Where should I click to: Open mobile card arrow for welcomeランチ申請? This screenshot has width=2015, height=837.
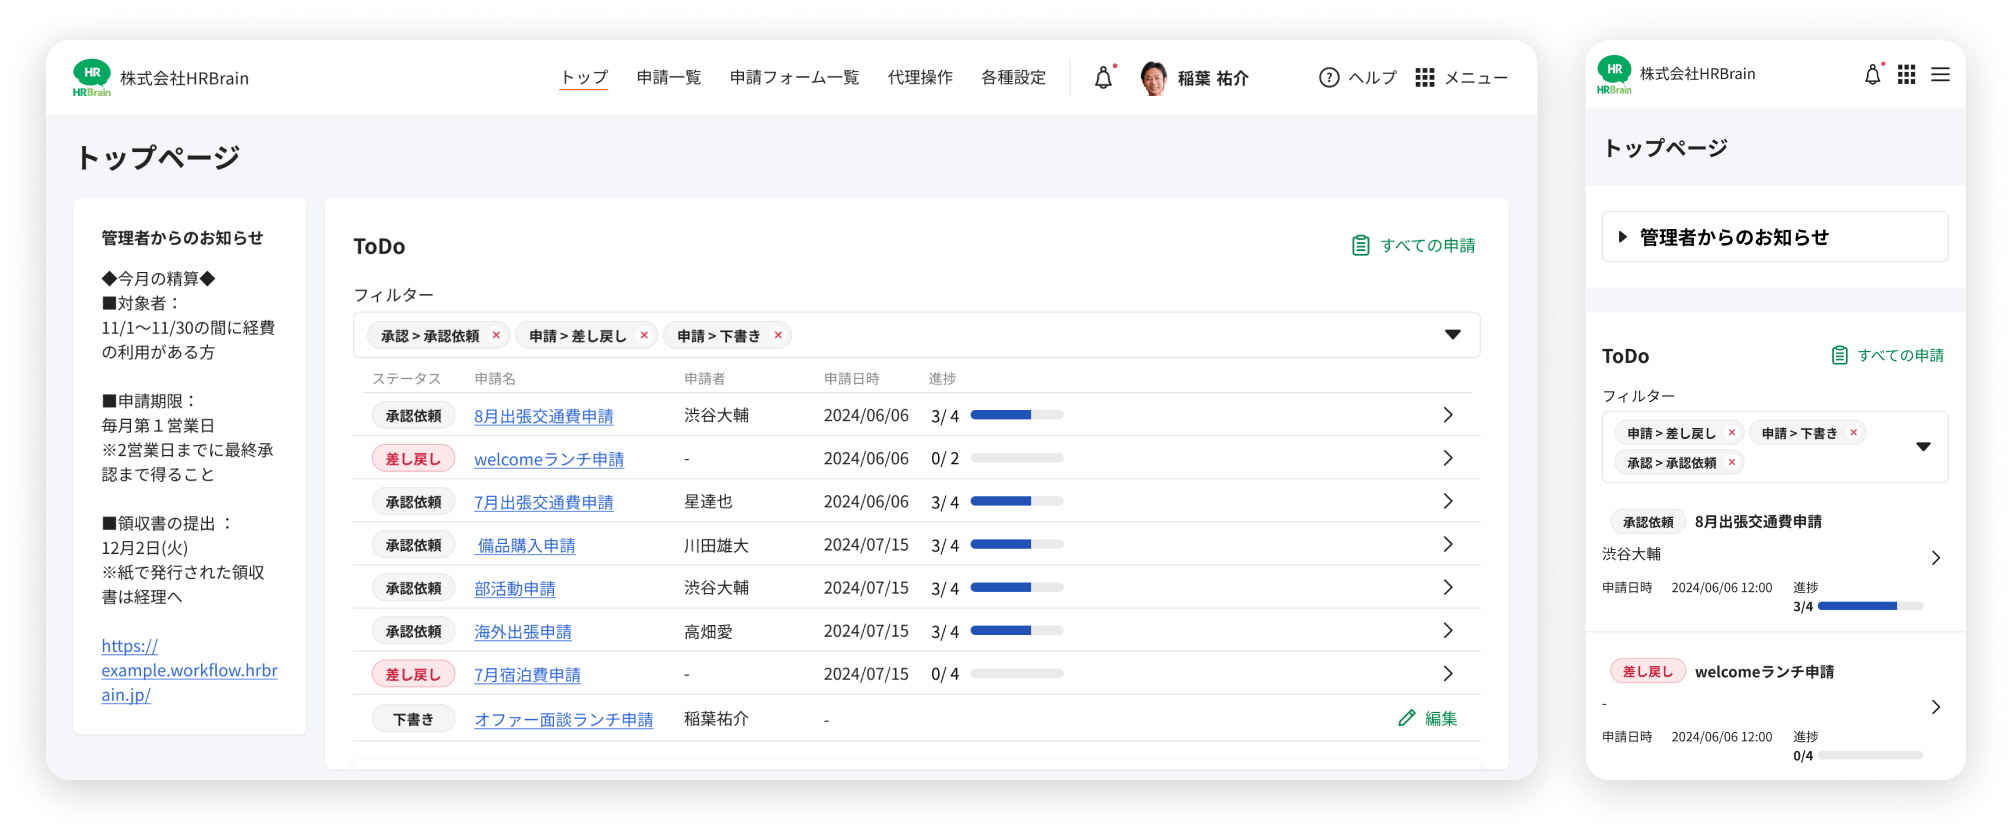tap(1936, 707)
